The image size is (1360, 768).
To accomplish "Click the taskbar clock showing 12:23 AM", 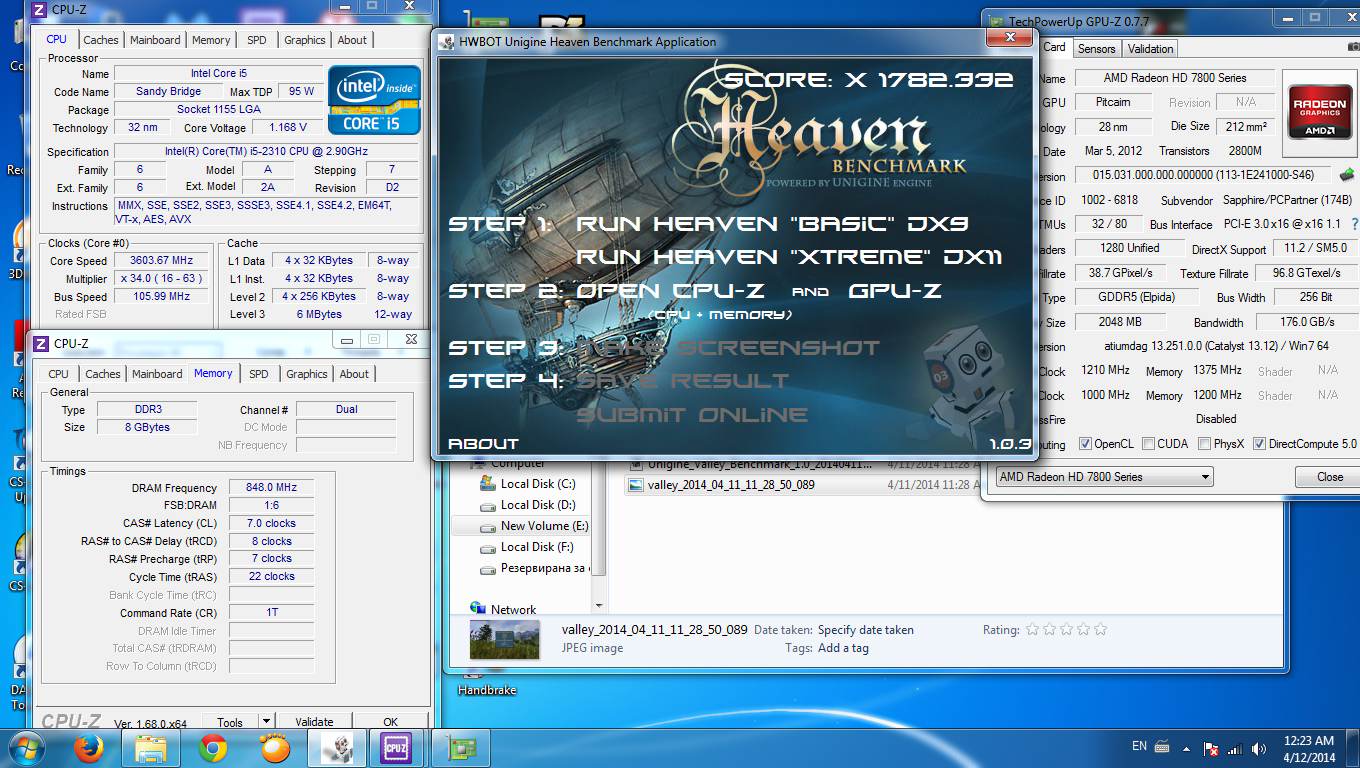I will pyautogui.click(x=1309, y=748).
